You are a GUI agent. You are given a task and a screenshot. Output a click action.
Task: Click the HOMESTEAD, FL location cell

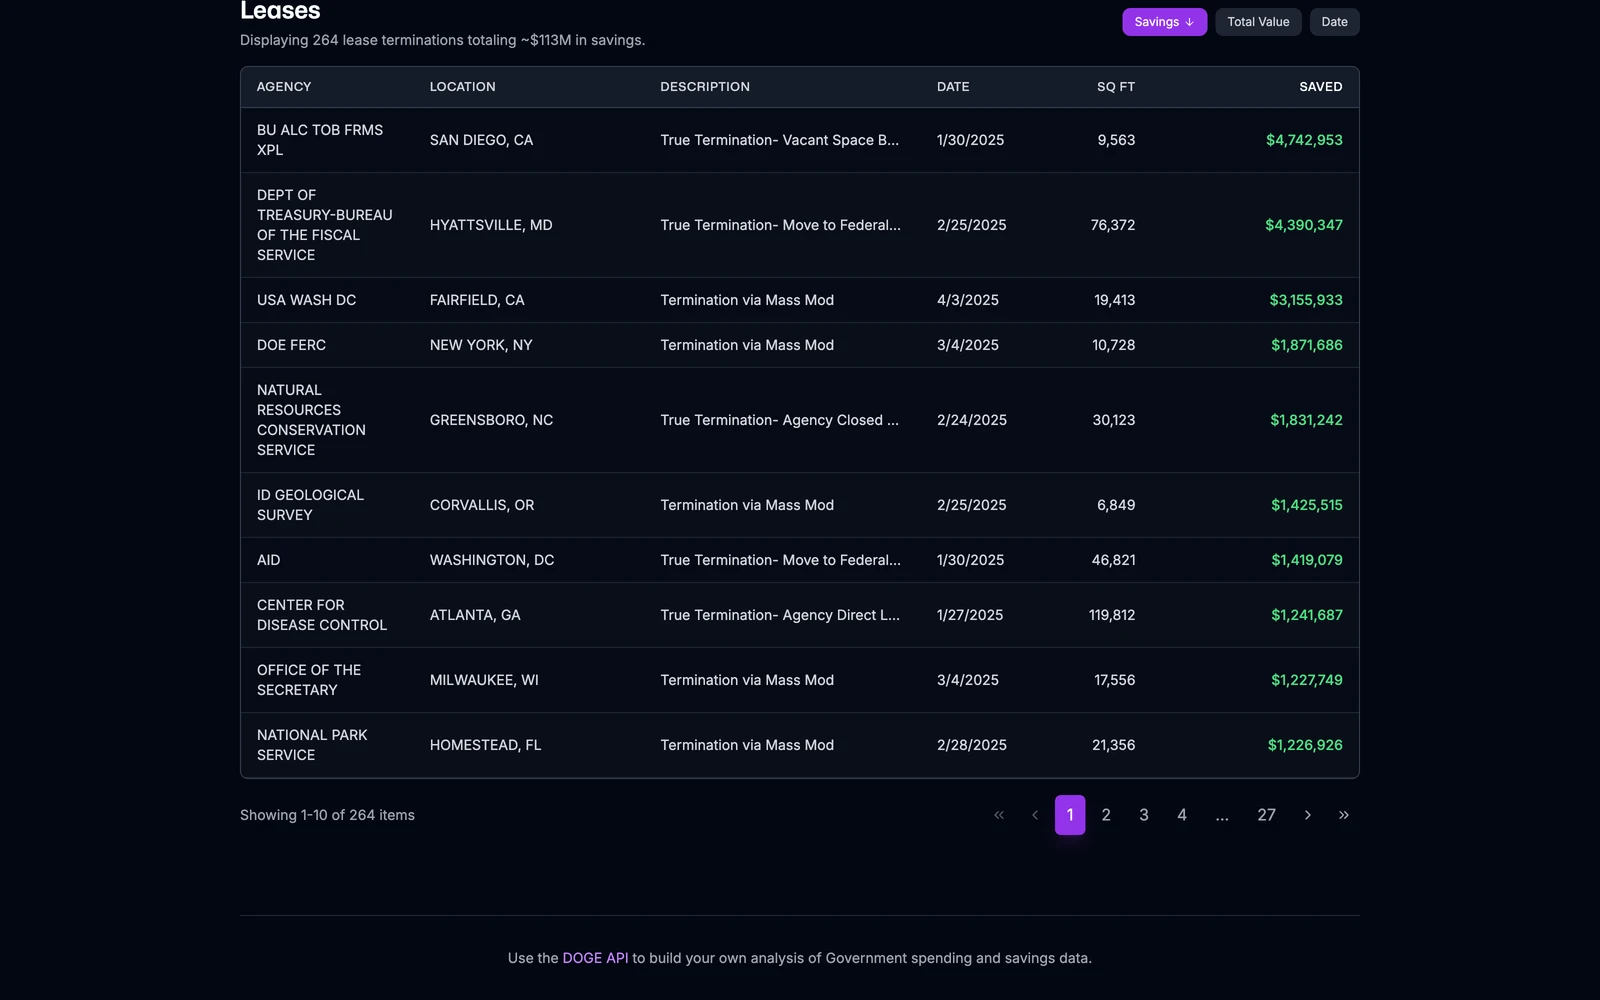[x=485, y=745]
